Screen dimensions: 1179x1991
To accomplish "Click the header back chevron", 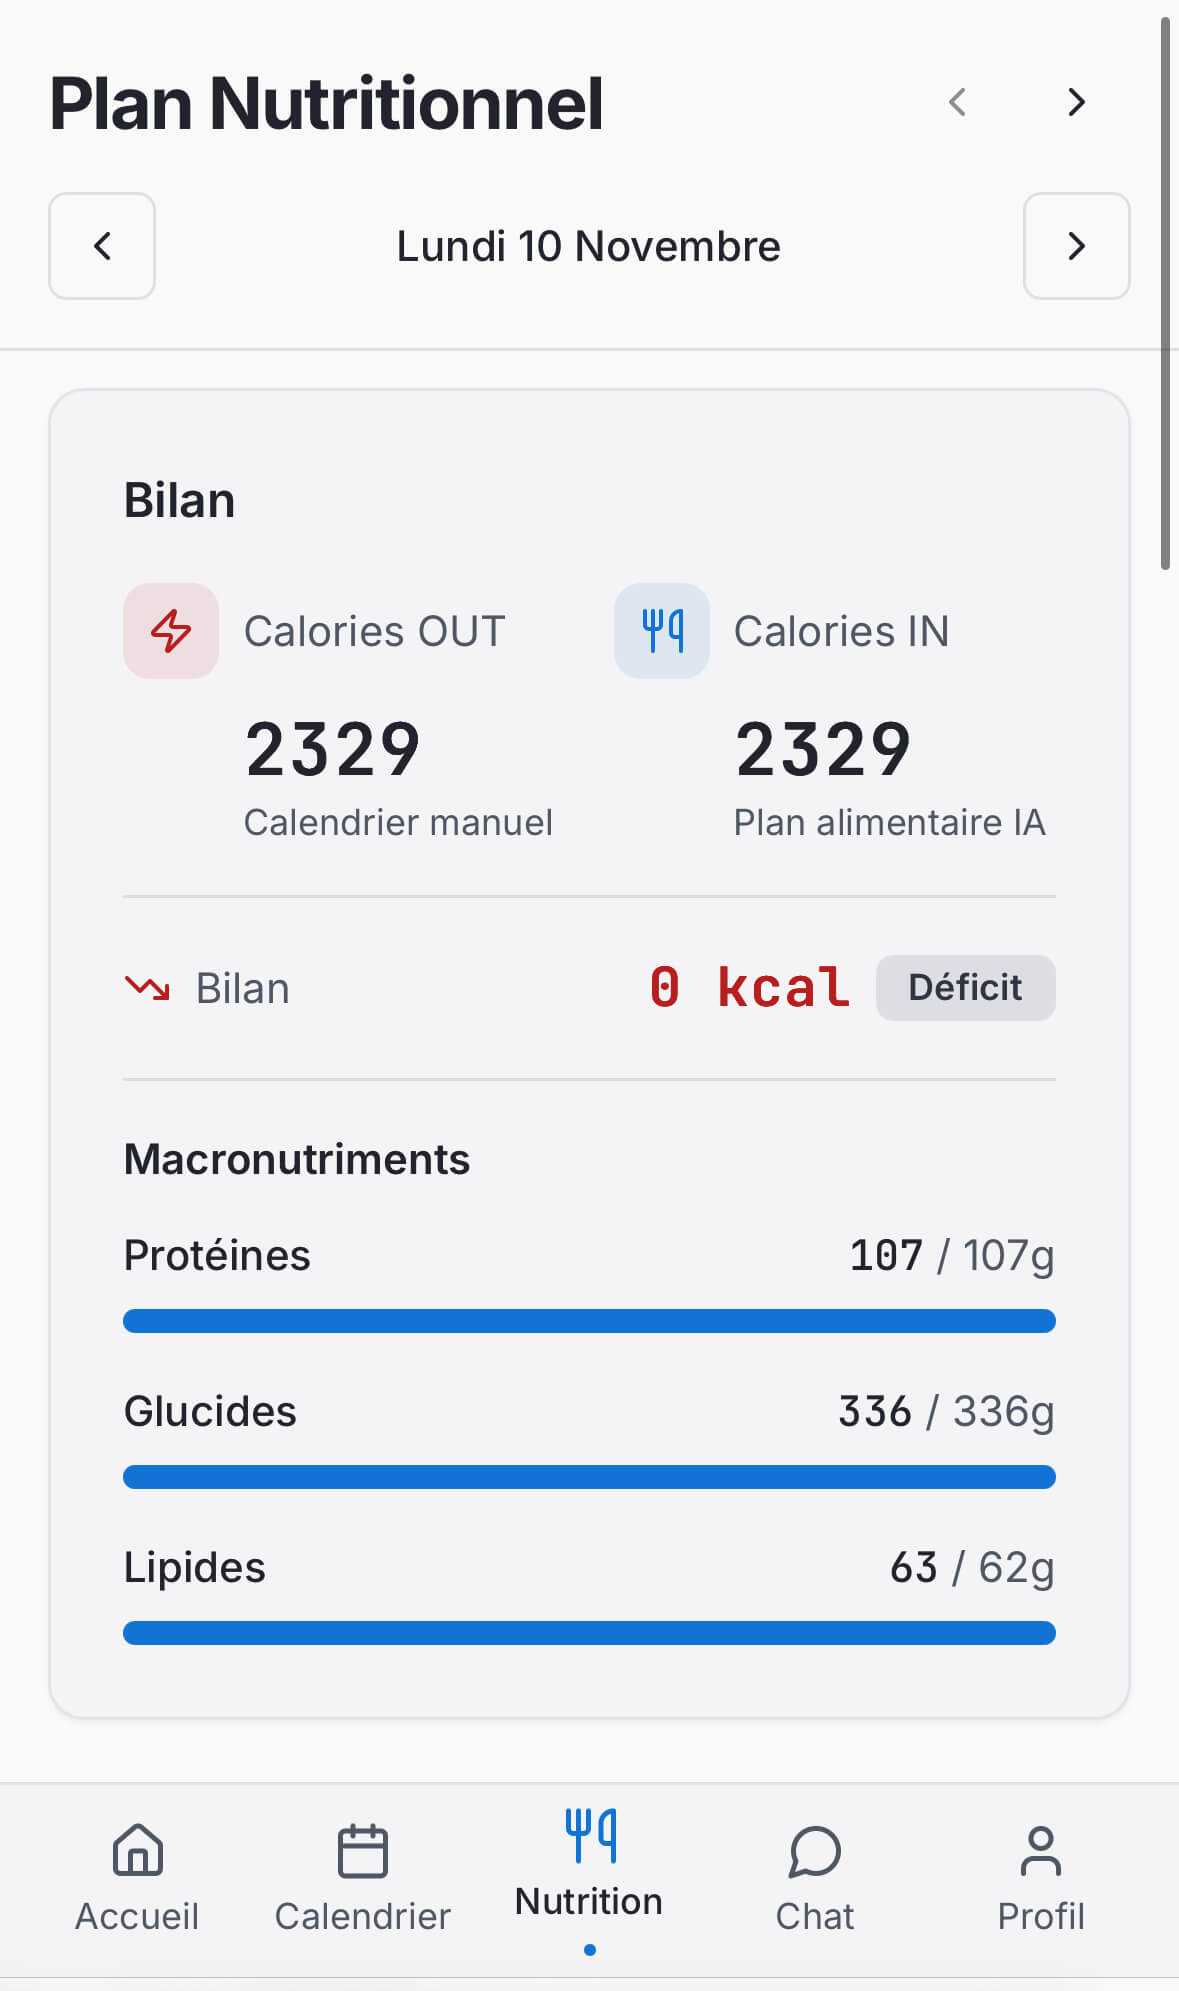I will [x=957, y=102].
